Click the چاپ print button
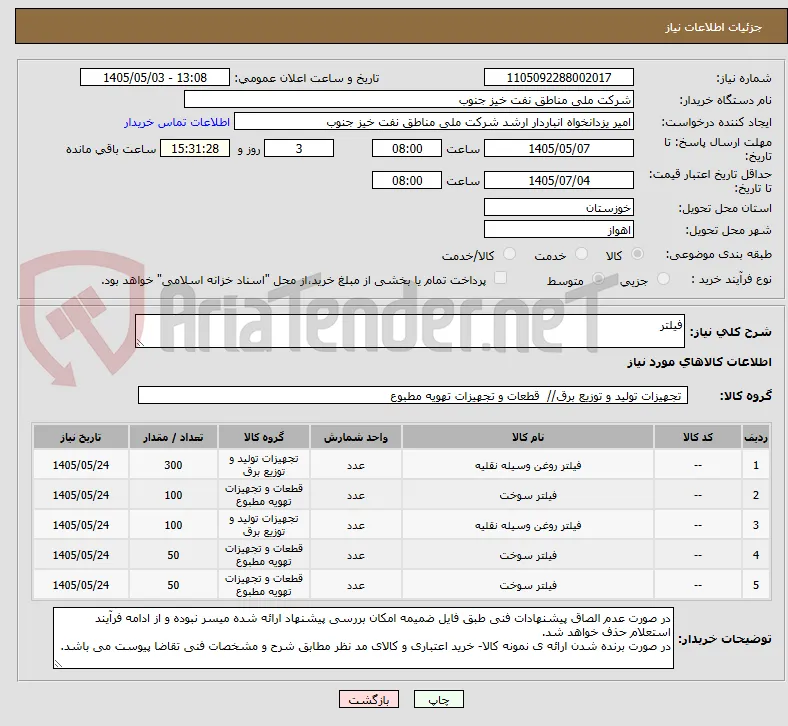Screen dimensions: 788x726 coord(439,699)
